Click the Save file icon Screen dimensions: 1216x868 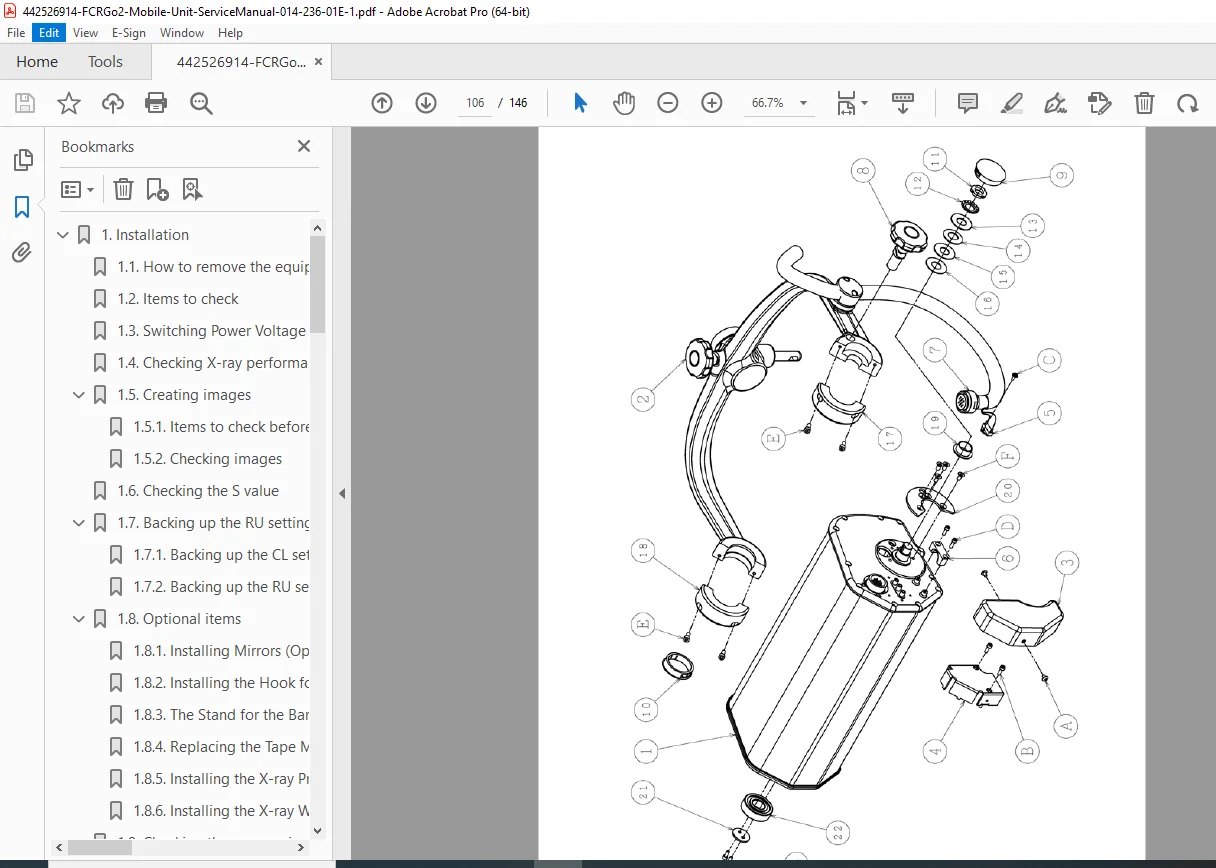point(25,103)
